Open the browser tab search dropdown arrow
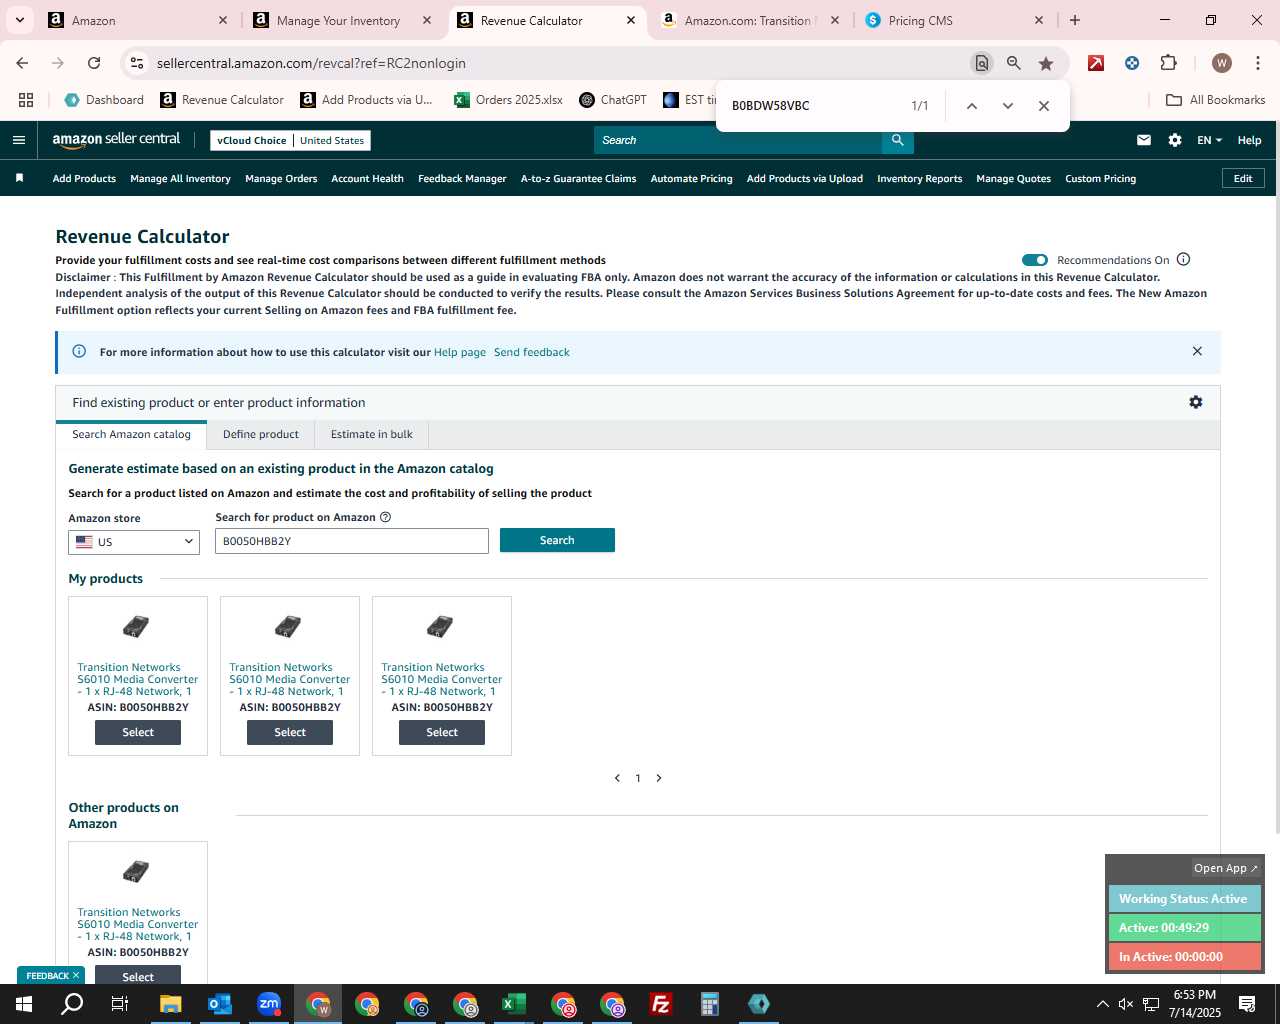This screenshot has height=1024, width=1280. (19, 20)
